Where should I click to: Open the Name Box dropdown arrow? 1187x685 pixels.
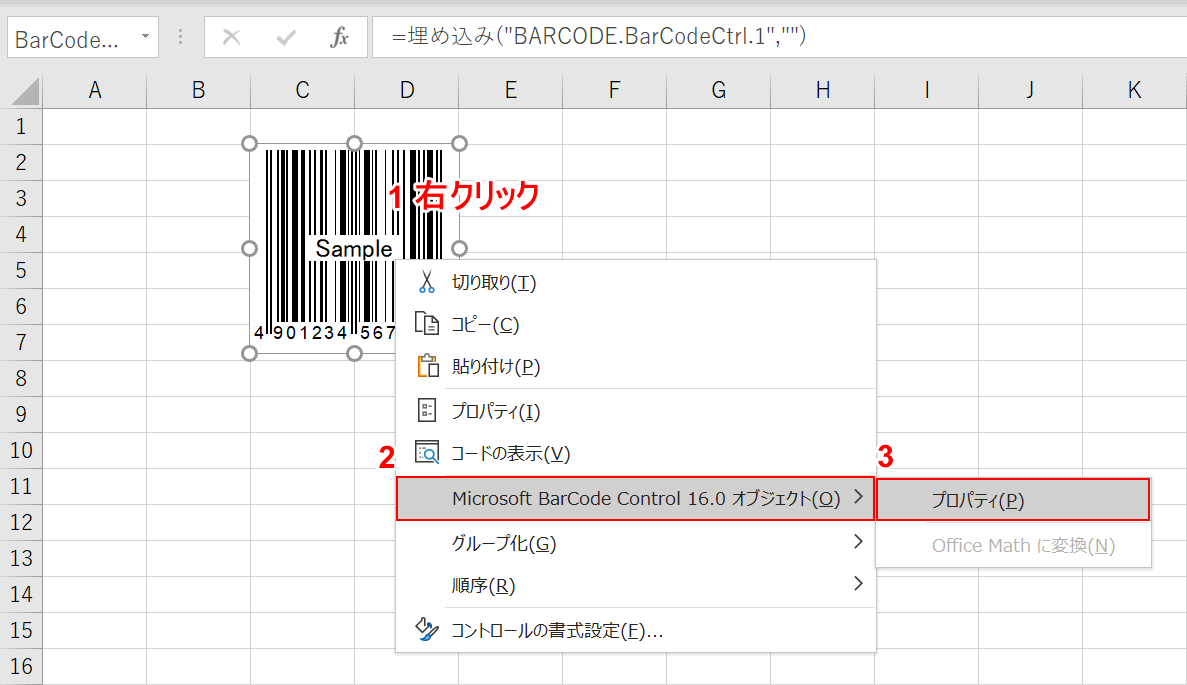pyautogui.click(x=145, y=37)
